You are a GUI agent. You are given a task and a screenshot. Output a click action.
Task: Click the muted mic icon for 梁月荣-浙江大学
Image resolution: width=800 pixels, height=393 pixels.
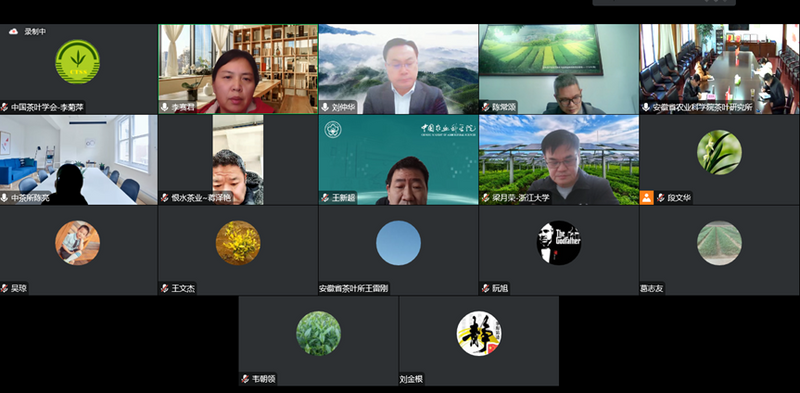485,198
